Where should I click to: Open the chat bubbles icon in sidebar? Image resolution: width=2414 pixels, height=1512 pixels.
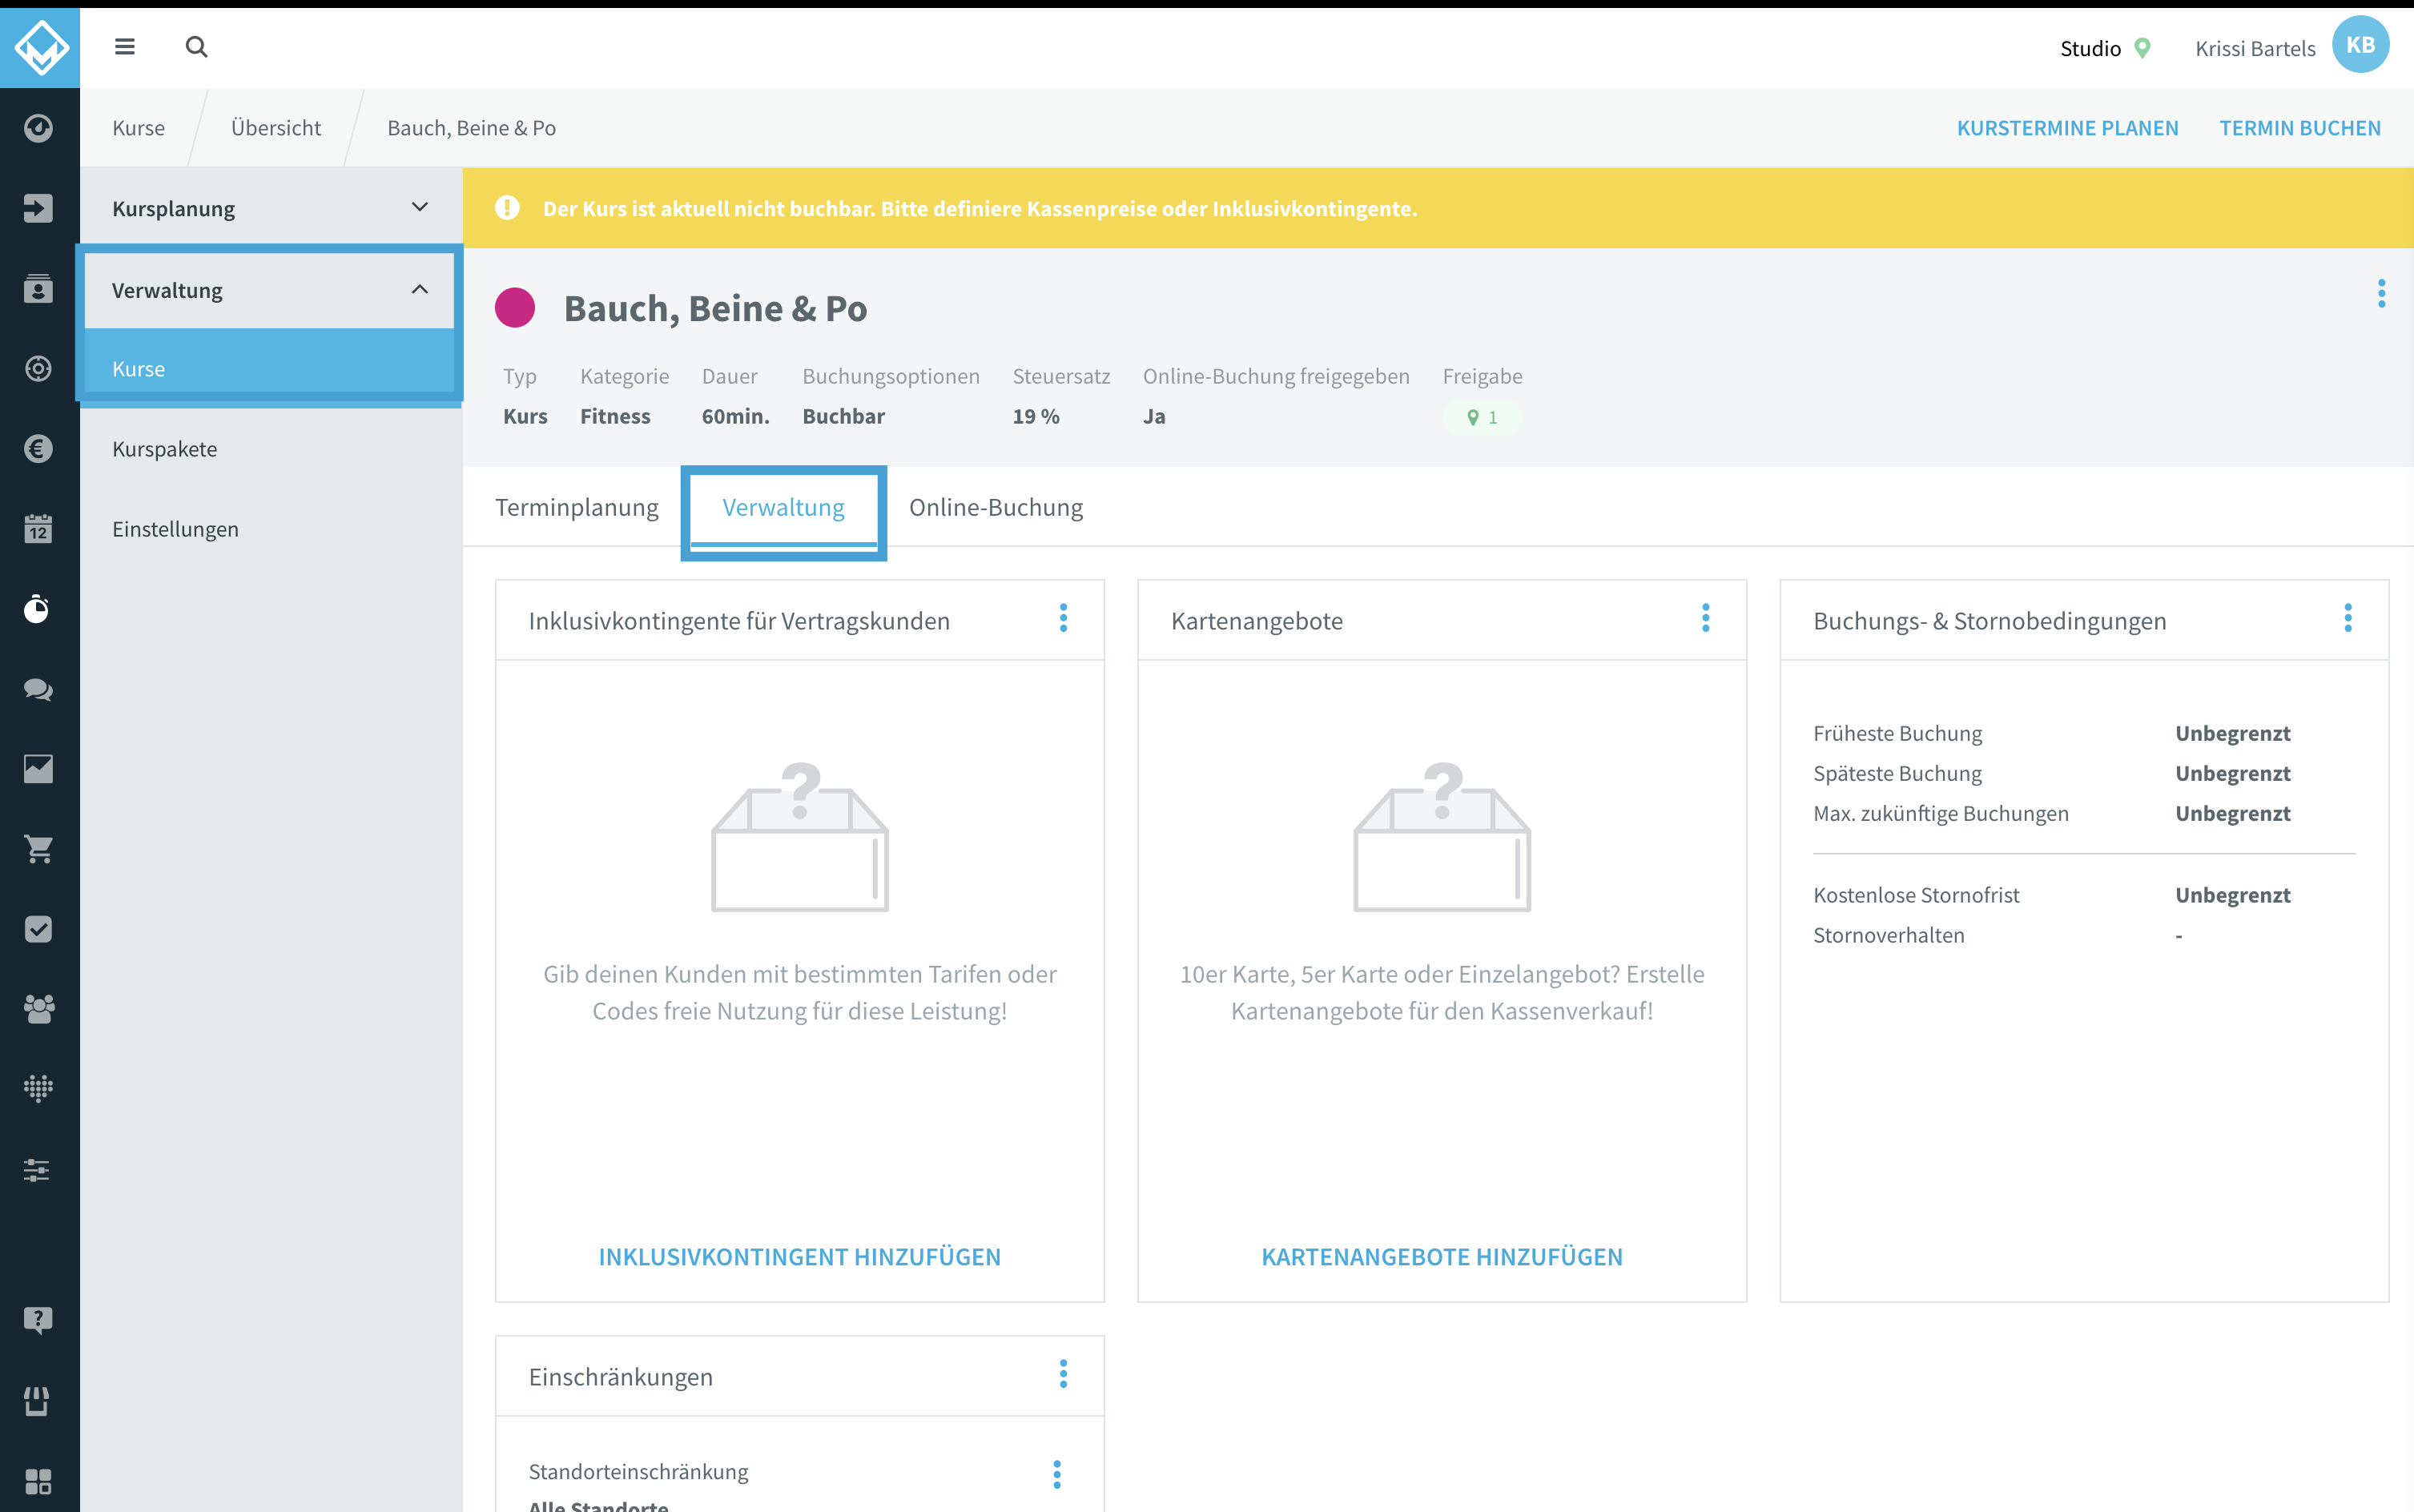pos(38,689)
